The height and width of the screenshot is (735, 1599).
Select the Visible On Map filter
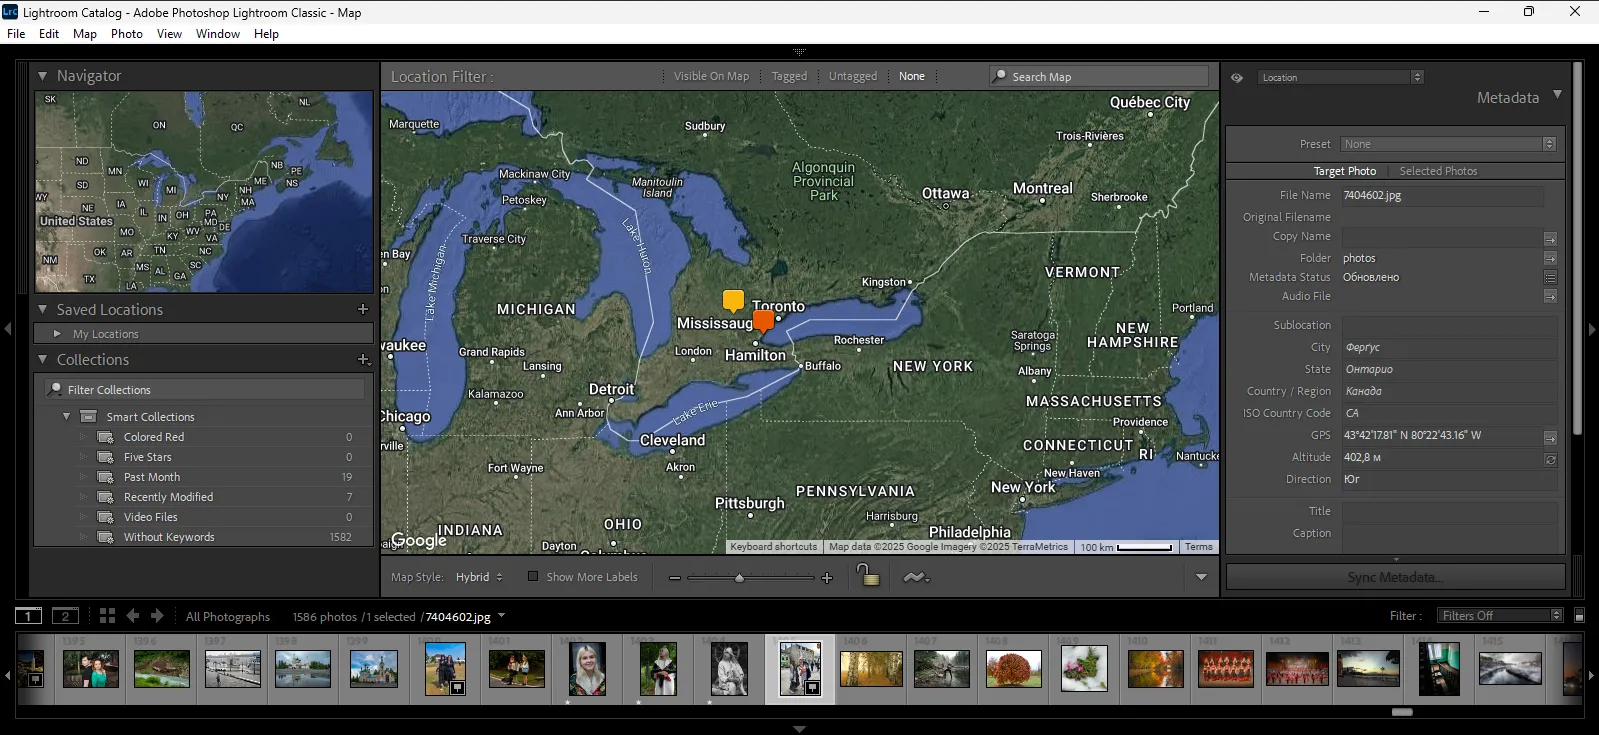point(711,76)
